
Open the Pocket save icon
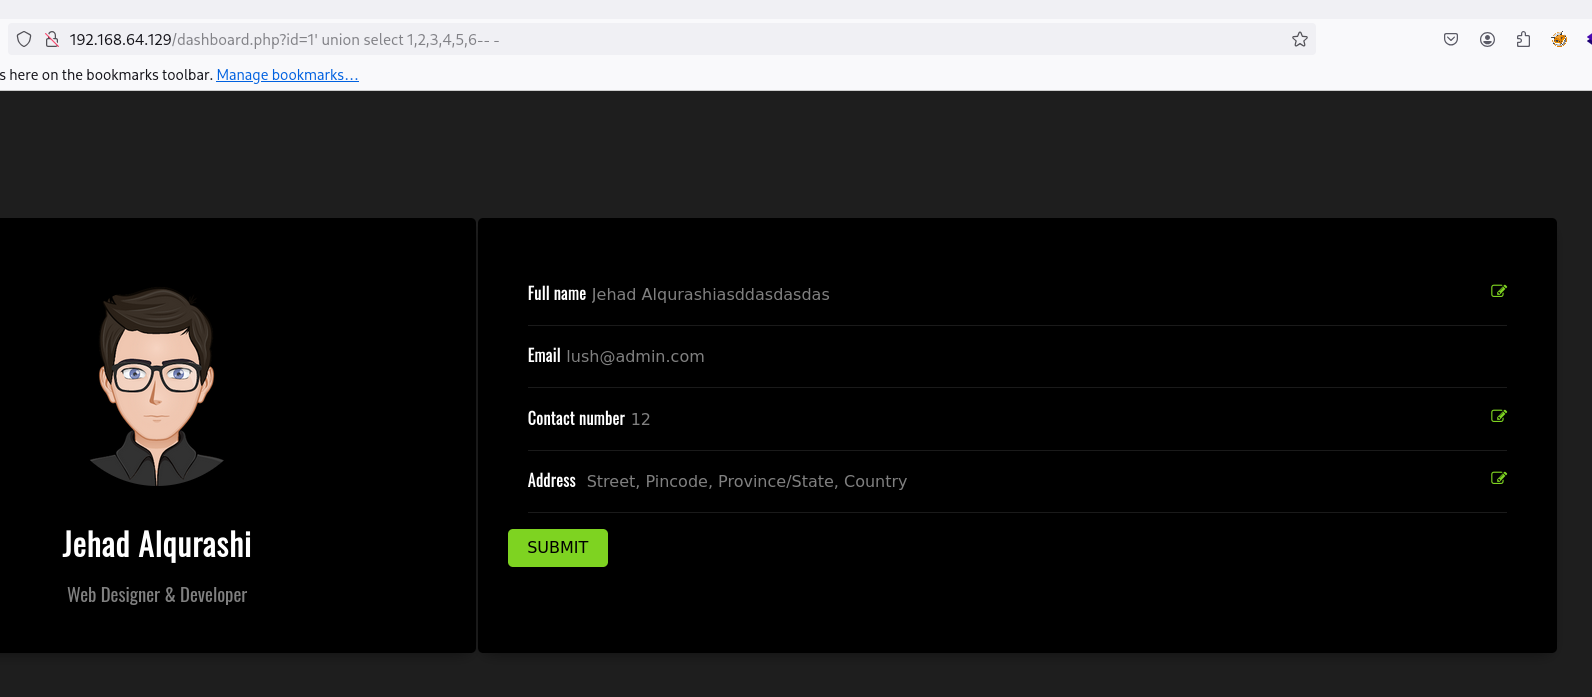1451,39
